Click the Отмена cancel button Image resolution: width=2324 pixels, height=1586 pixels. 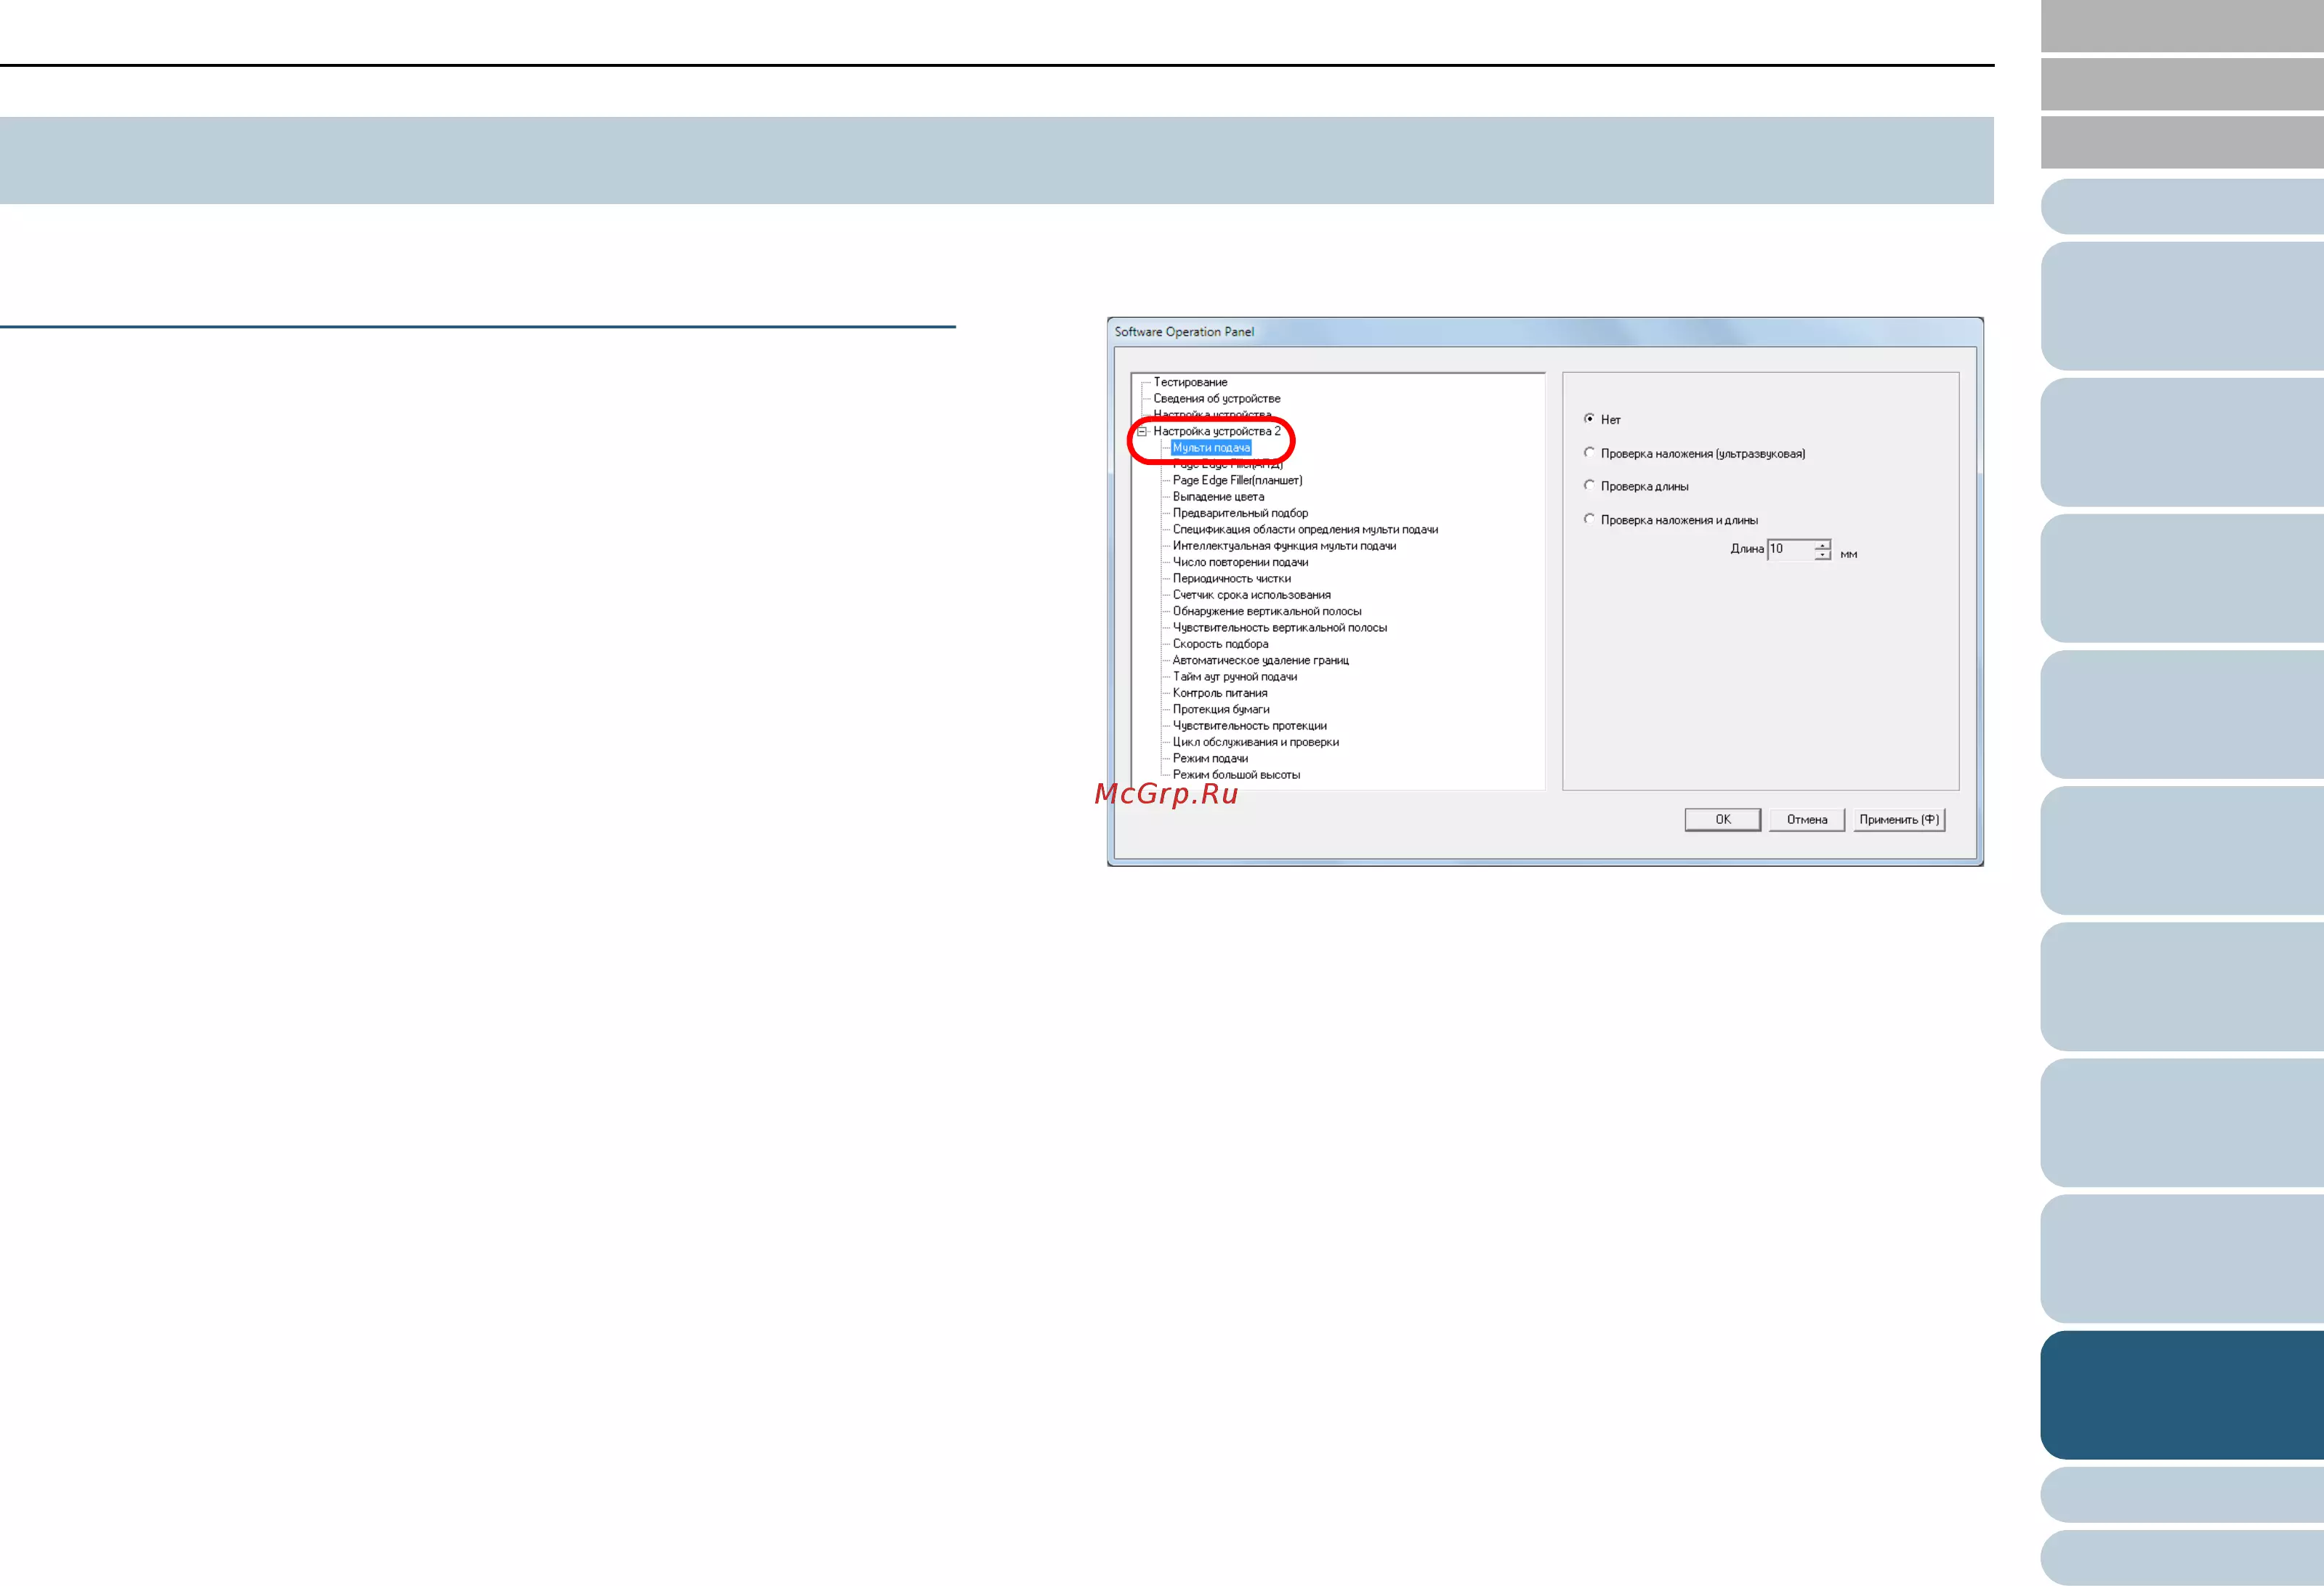(x=1806, y=820)
